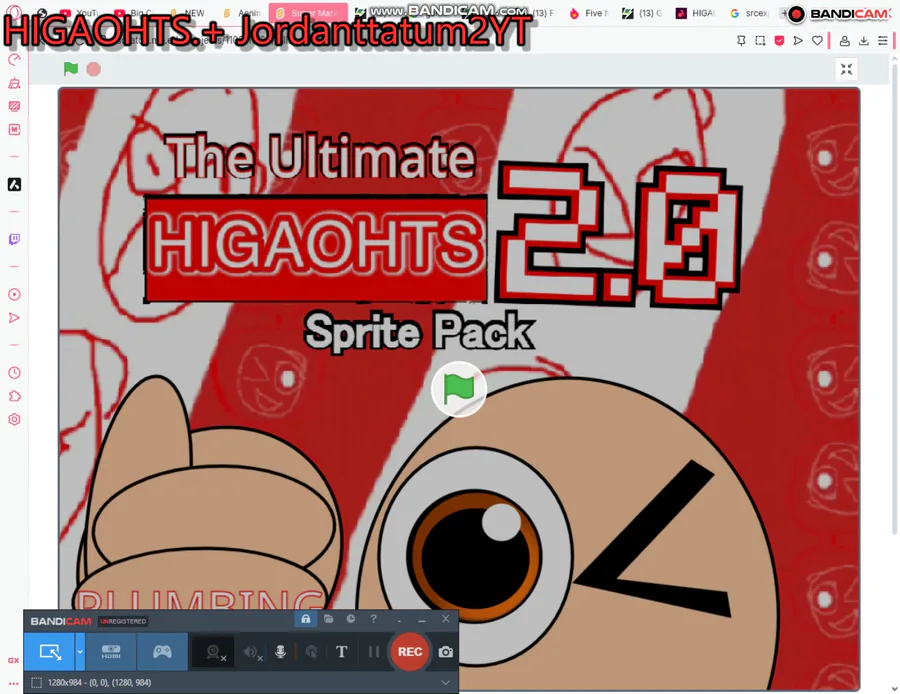Open the red ad-blocker shield icon
Image resolution: width=900 pixels, height=694 pixels.
(x=779, y=41)
